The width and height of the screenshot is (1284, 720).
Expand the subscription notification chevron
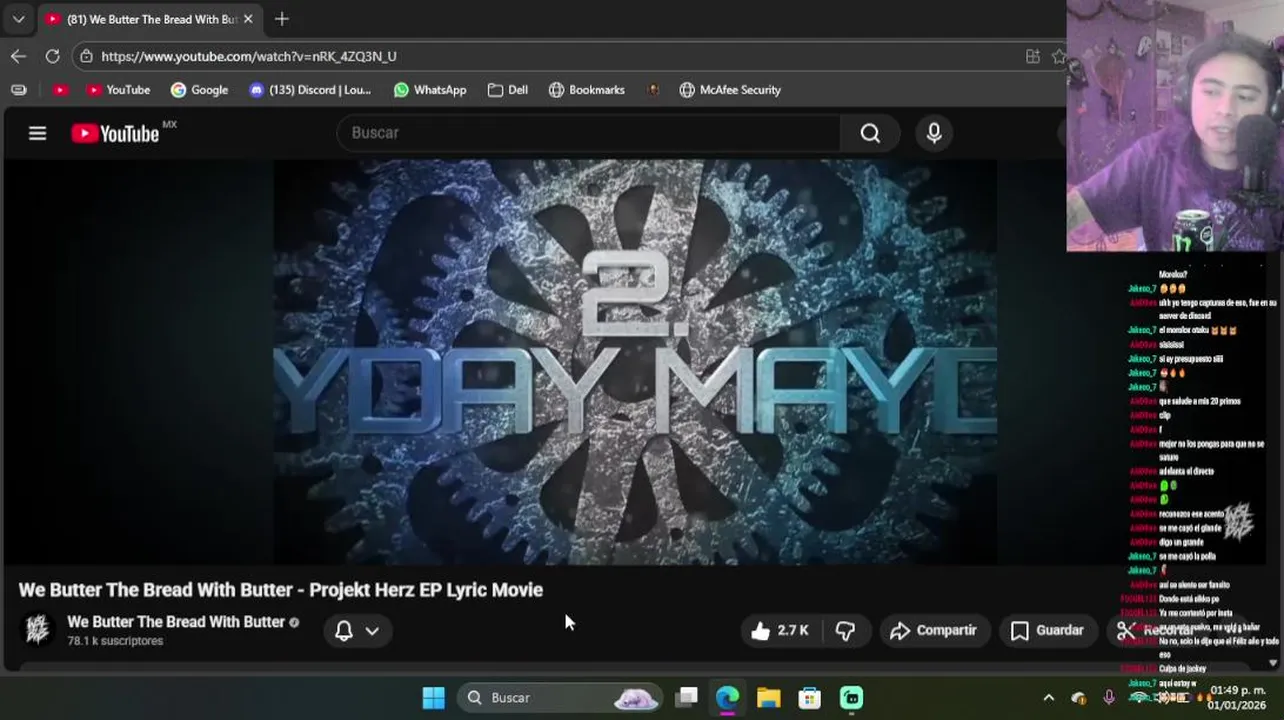[372, 631]
